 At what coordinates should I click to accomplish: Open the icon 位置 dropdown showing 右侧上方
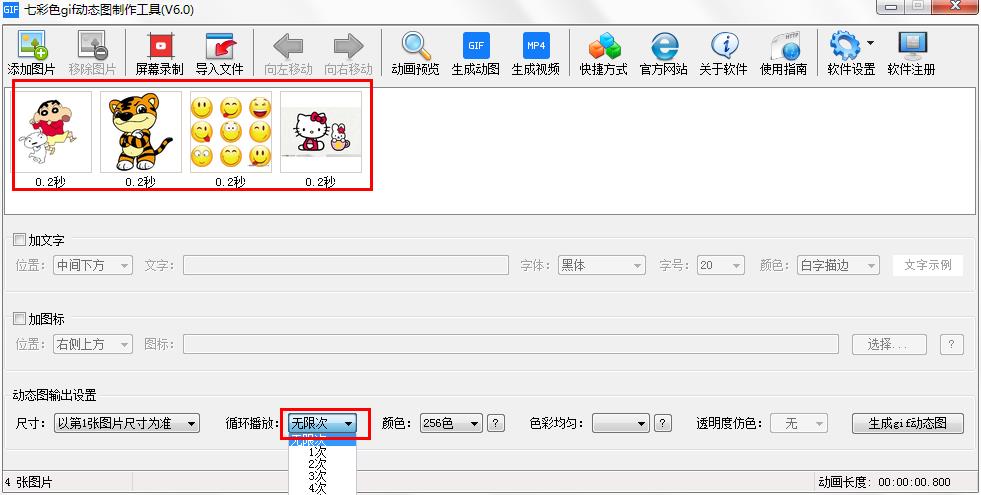93,344
